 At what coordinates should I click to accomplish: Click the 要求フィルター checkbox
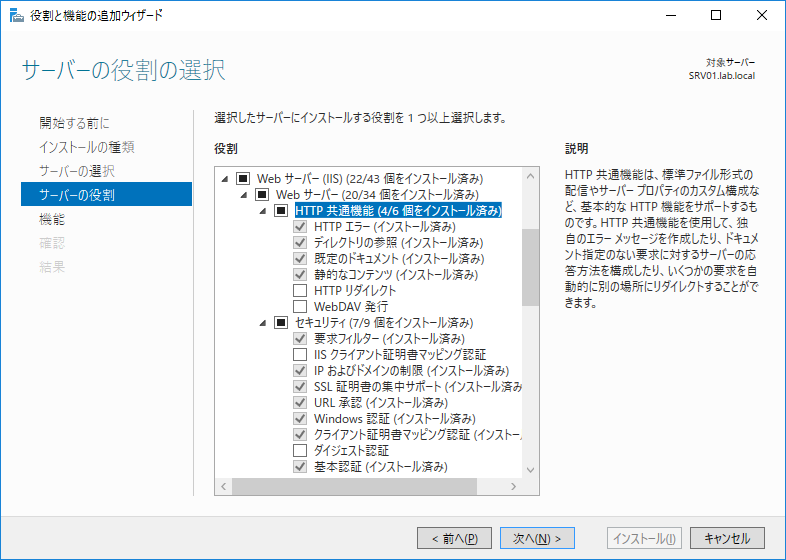[x=300, y=338]
